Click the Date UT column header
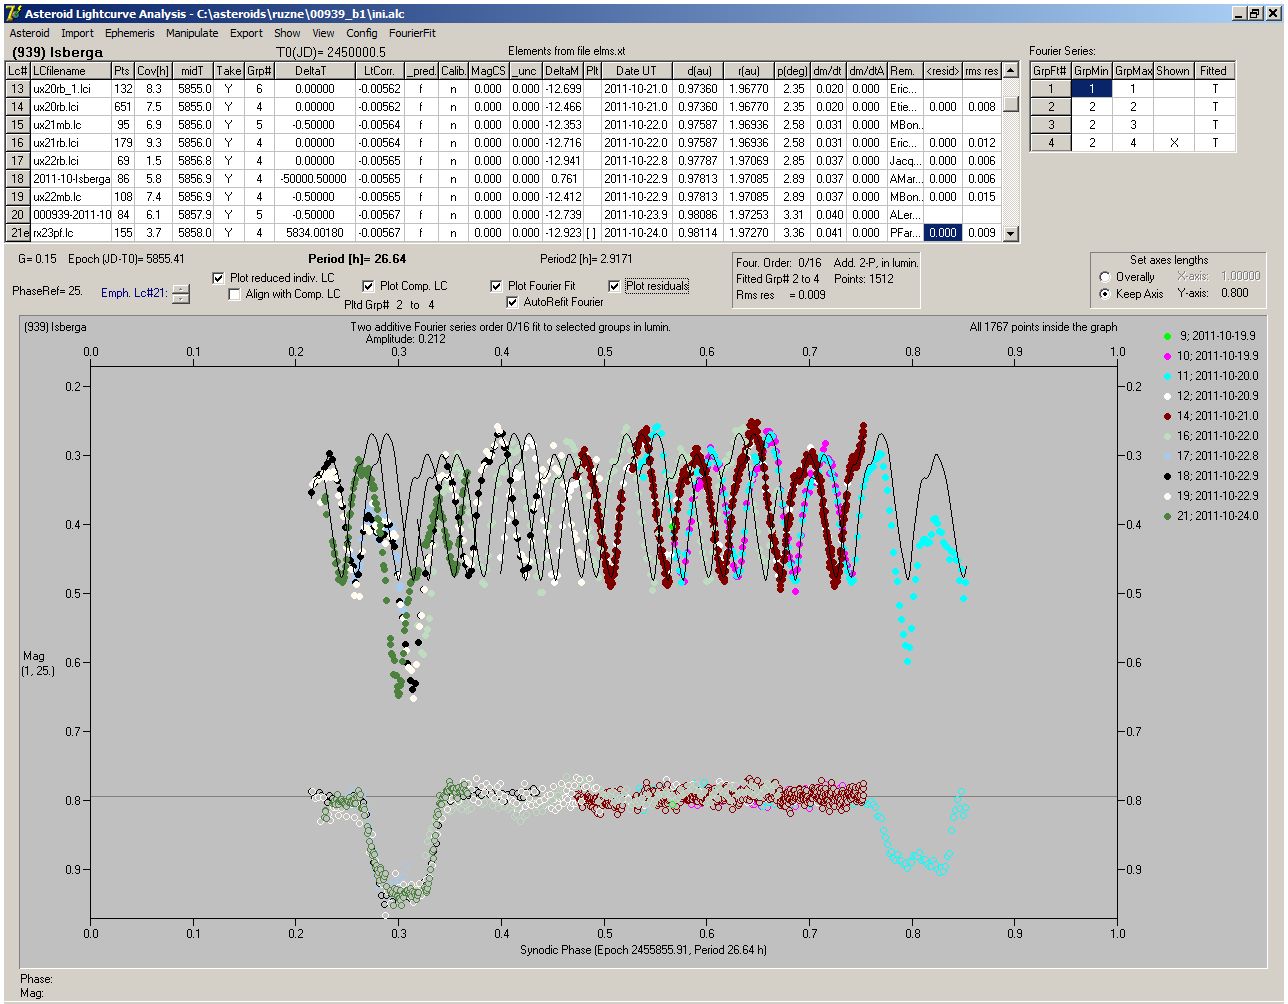This screenshot has width=1288, height=1004. pyautogui.click(x=636, y=71)
